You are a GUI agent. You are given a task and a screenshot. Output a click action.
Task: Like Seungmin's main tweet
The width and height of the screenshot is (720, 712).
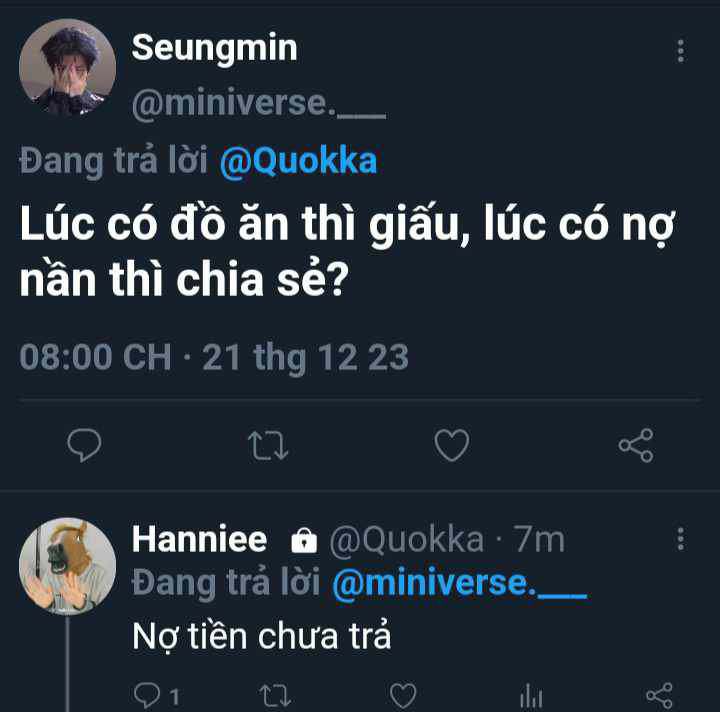coord(451,445)
